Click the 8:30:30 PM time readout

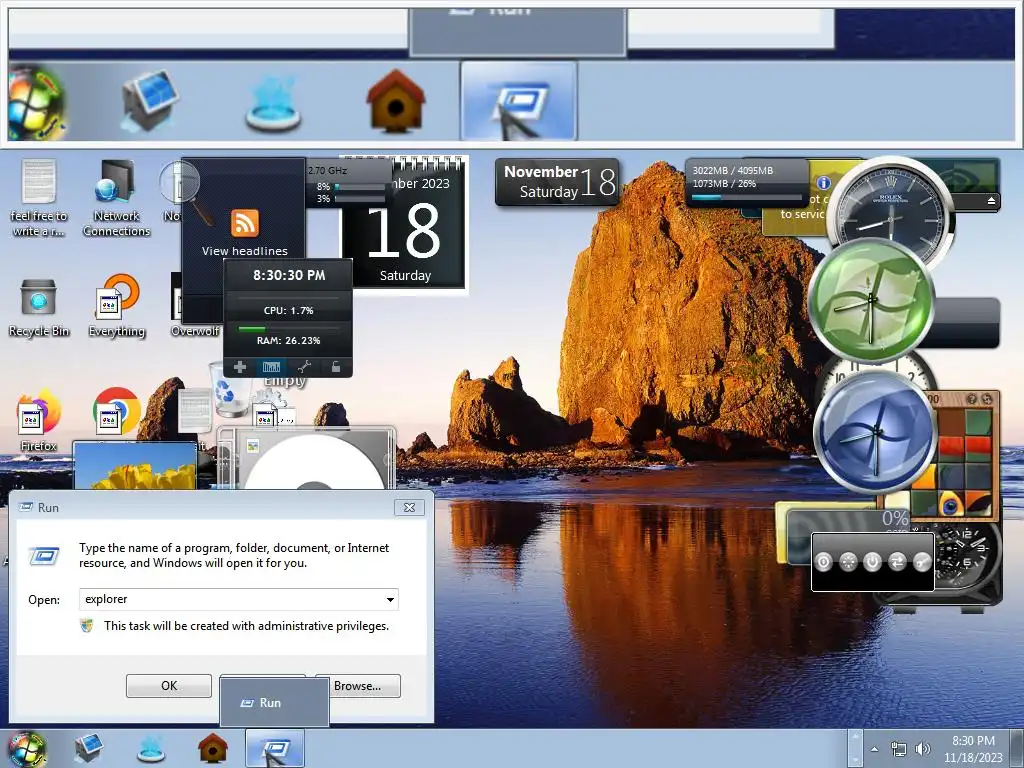289,275
